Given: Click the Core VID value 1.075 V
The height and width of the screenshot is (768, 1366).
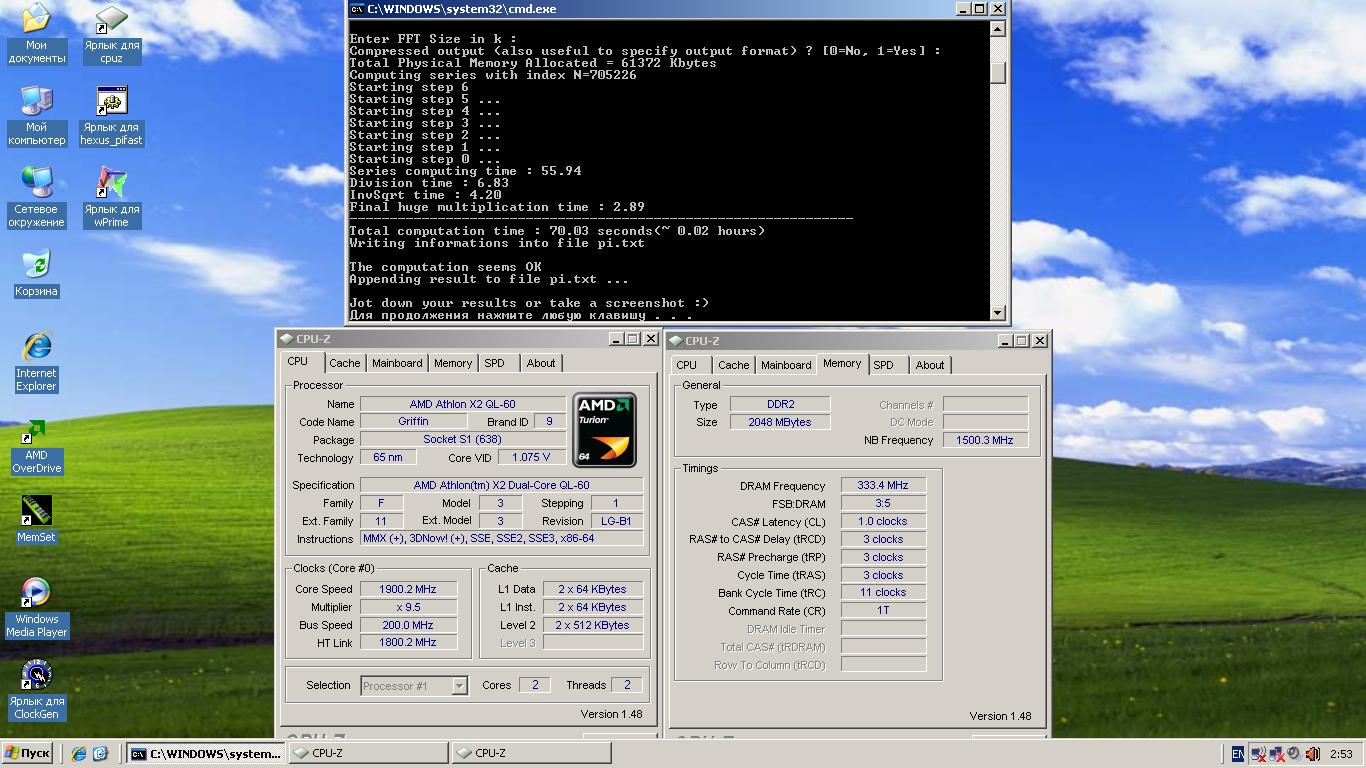Looking at the screenshot, I should coord(531,458).
